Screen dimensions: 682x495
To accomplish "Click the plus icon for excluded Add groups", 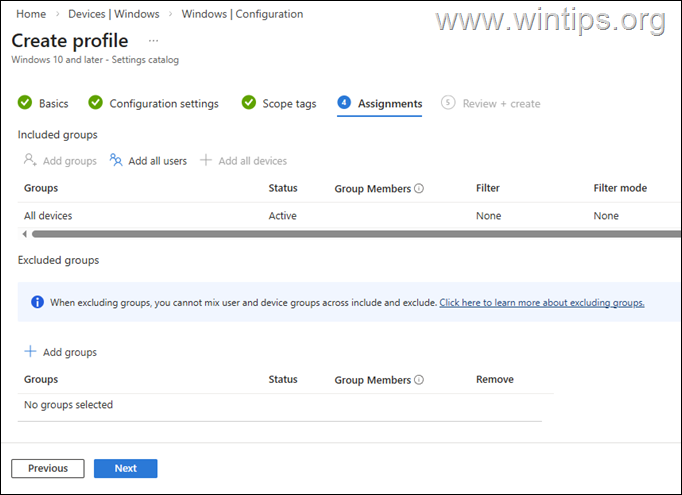I will coord(30,351).
